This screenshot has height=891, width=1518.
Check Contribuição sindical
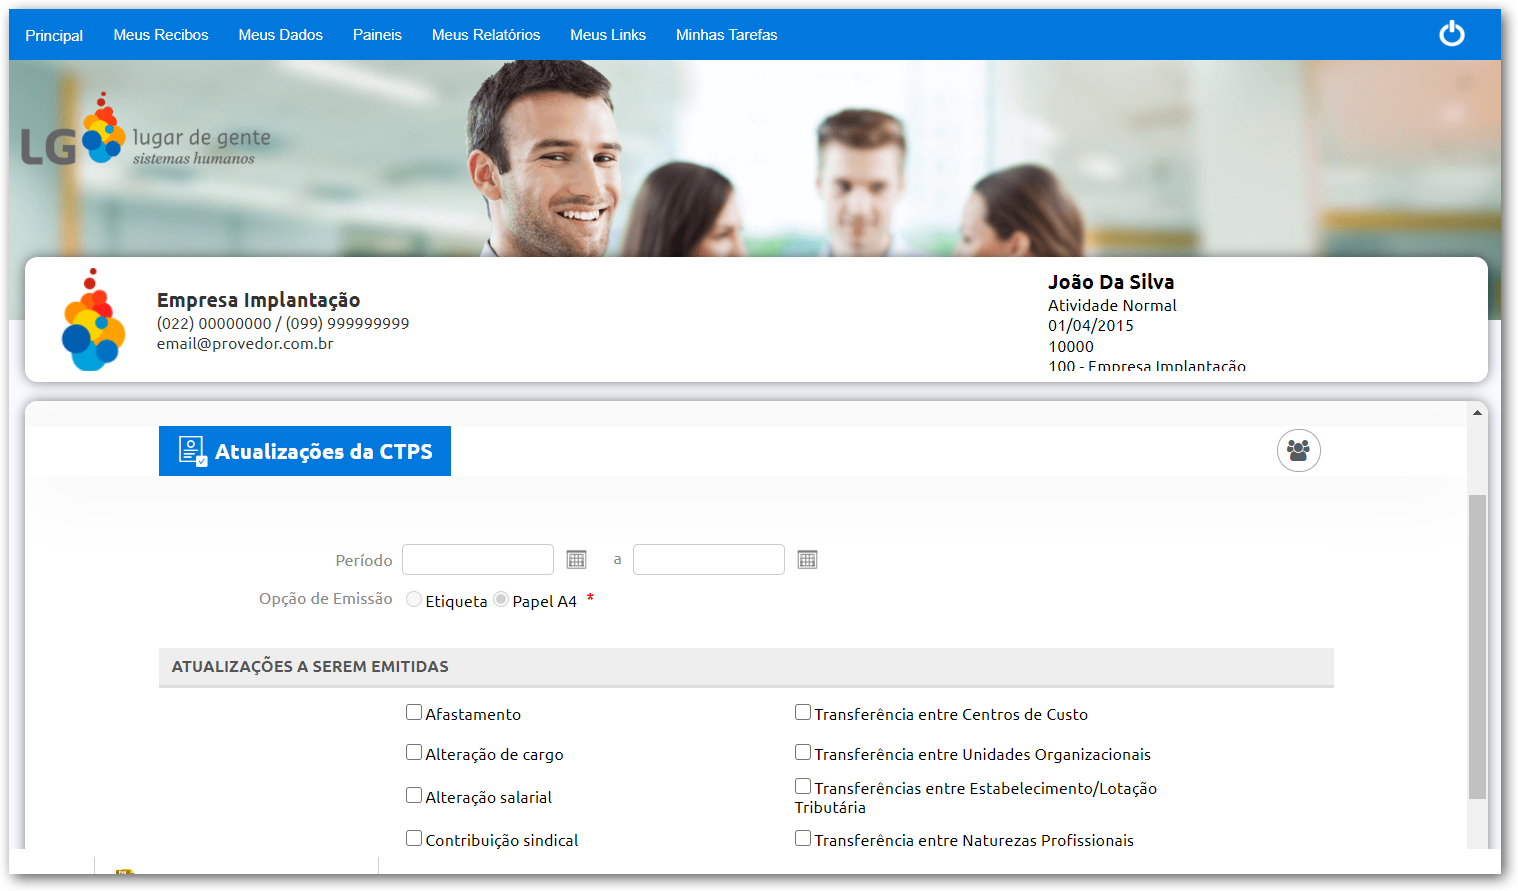tap(413, 838)
